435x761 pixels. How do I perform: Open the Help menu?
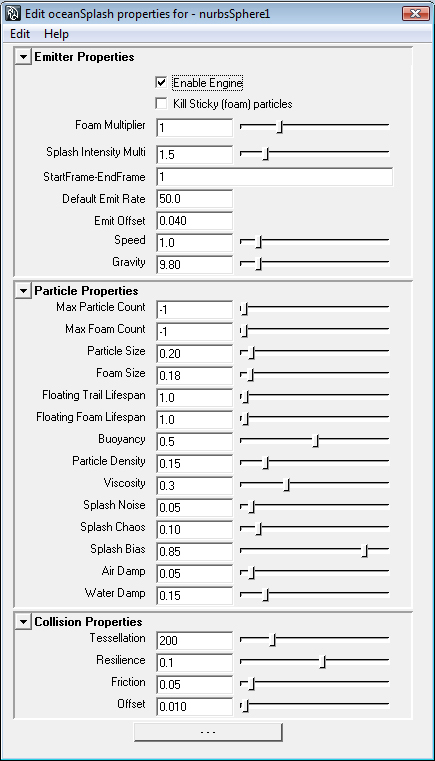coord(56,34)
